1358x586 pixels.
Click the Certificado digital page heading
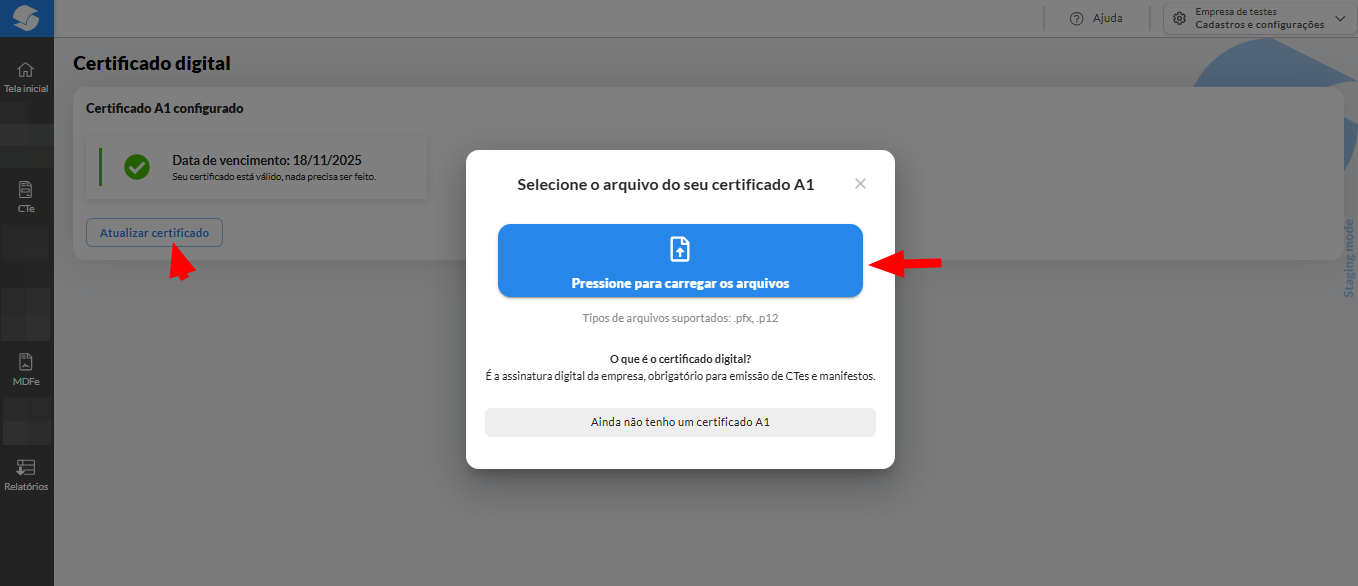click(152, 63)
